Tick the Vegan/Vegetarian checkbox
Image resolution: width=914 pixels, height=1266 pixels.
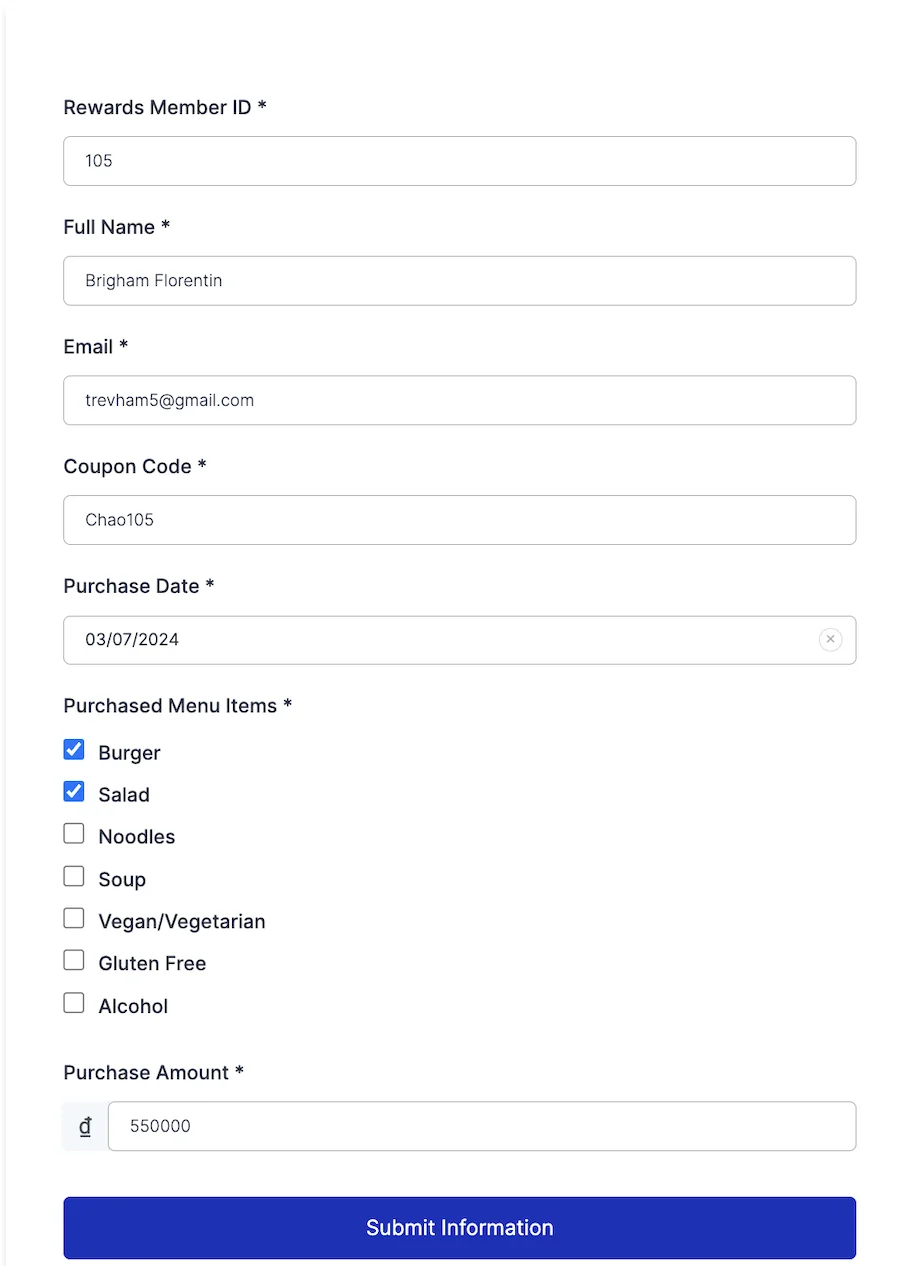74,919
